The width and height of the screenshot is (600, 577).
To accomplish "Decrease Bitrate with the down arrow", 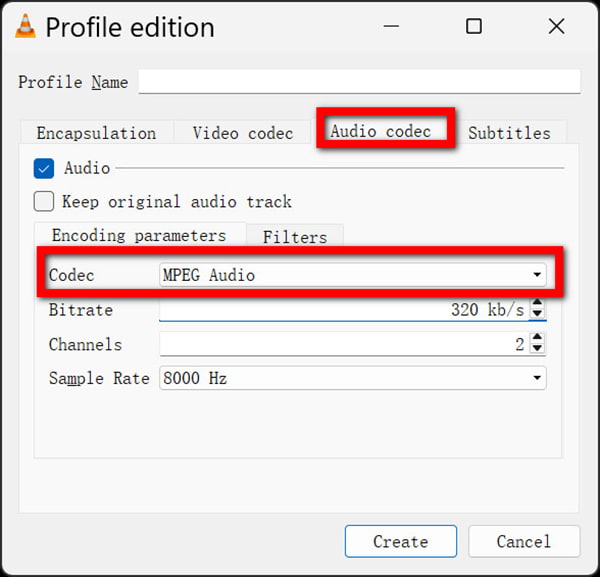I will [x=538, y=314].
